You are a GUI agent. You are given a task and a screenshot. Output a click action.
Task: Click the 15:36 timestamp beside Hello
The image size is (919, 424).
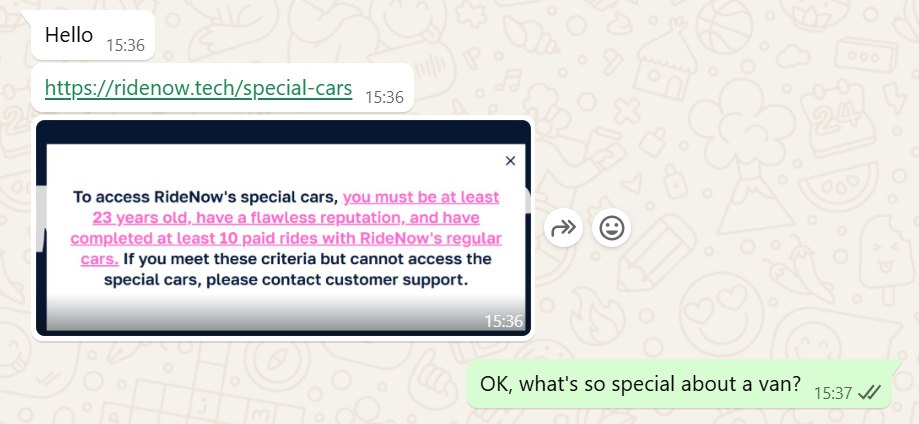[x=125, y=46]
